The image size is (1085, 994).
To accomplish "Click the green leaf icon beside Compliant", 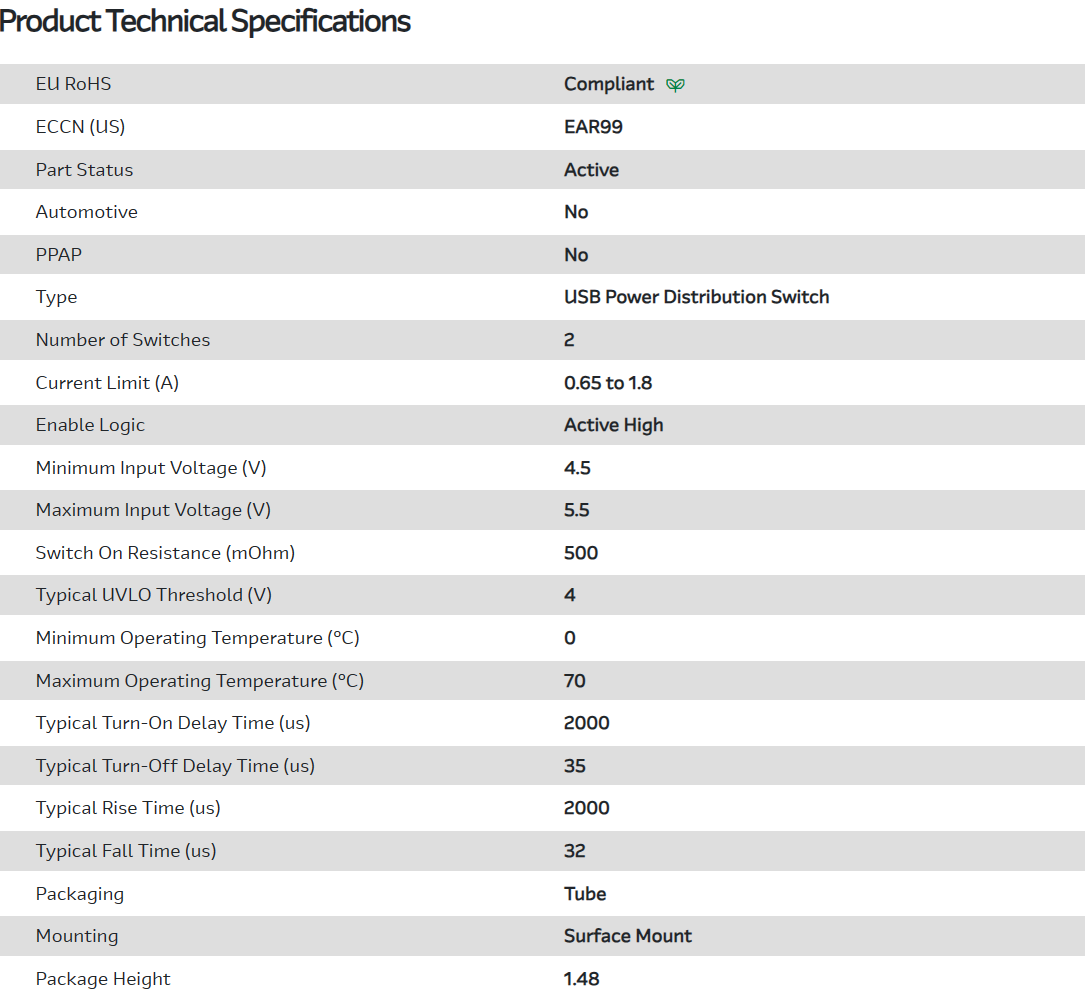I will click(676, 85).
